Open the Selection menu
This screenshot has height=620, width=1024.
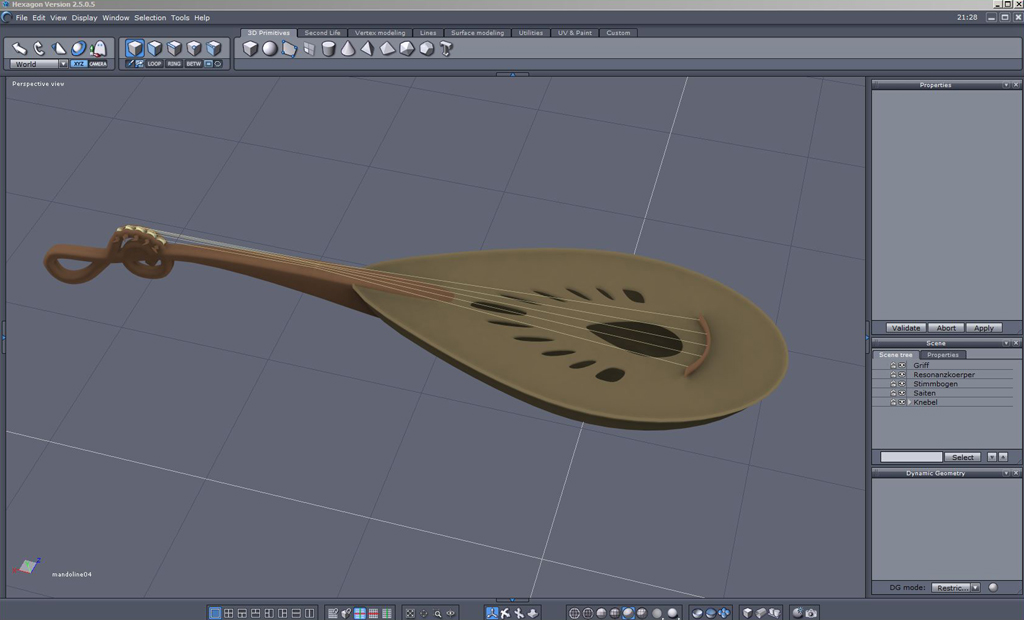click(x=150, y=18)
